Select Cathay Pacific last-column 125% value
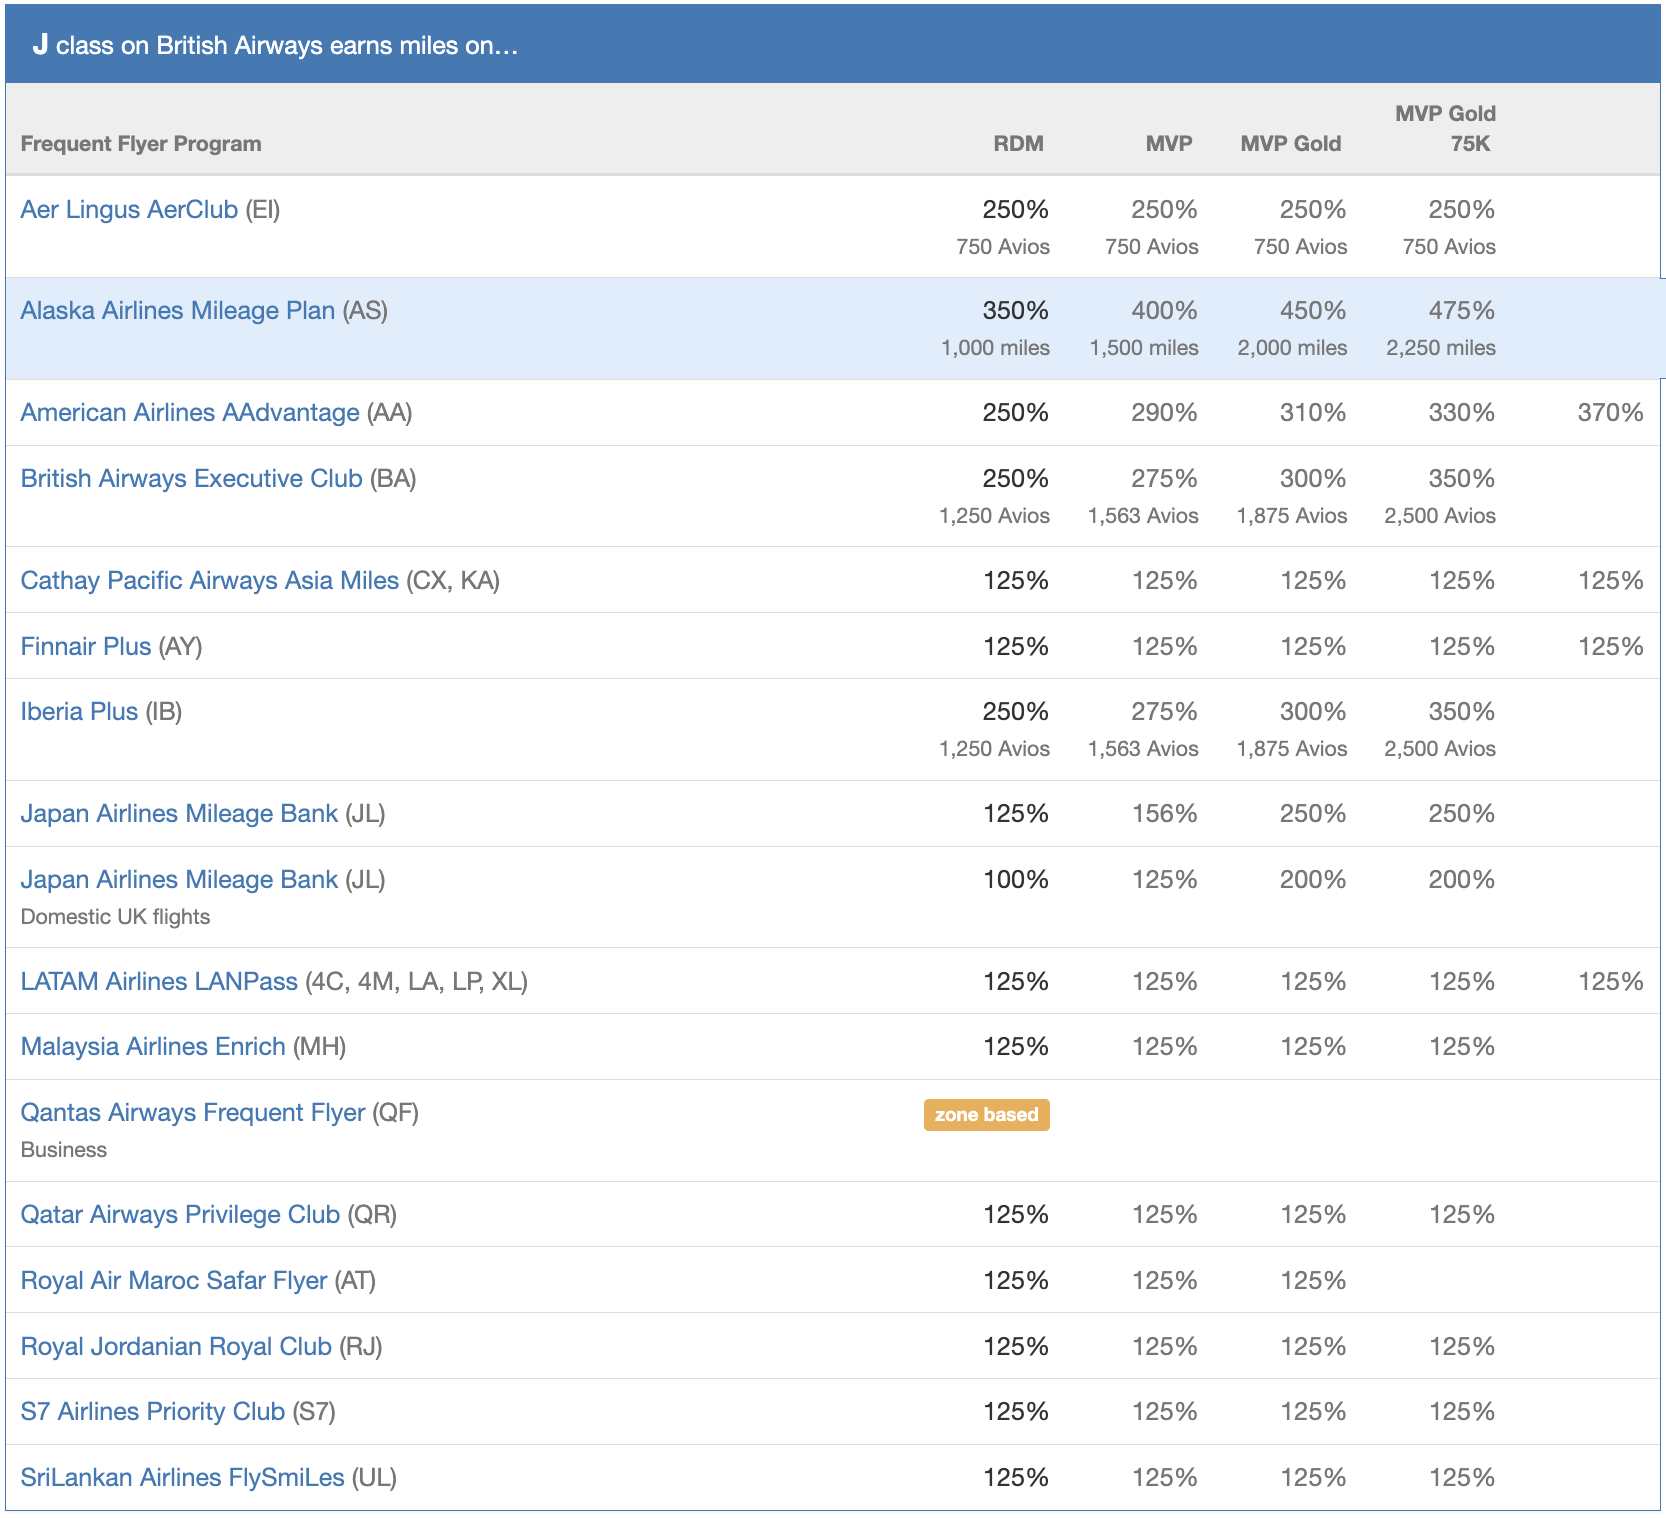This screenshot has height=1518, width=1666. point(1611,581)
